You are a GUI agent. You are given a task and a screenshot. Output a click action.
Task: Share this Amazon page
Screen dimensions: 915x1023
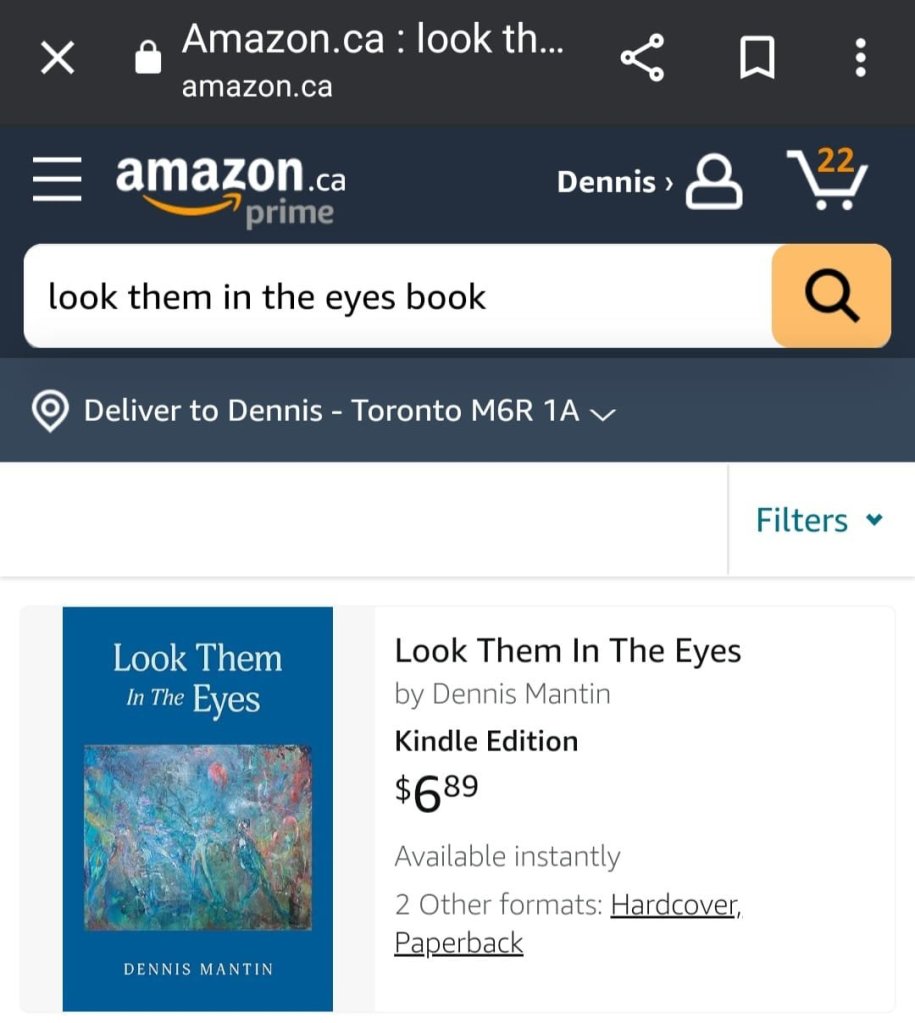643,59
